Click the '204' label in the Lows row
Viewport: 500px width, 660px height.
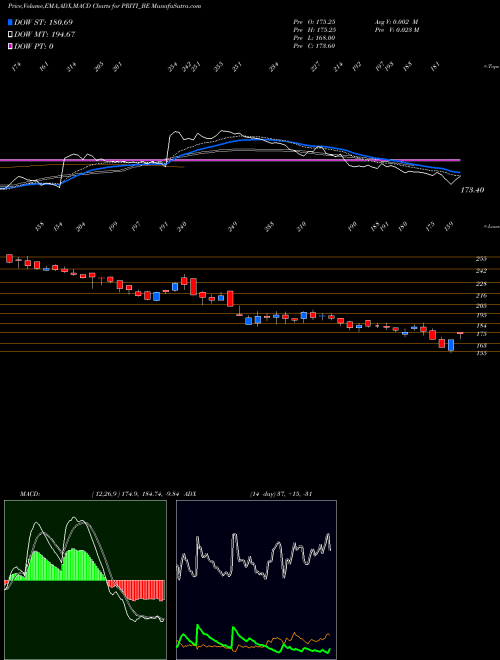[x=80, y=227]
